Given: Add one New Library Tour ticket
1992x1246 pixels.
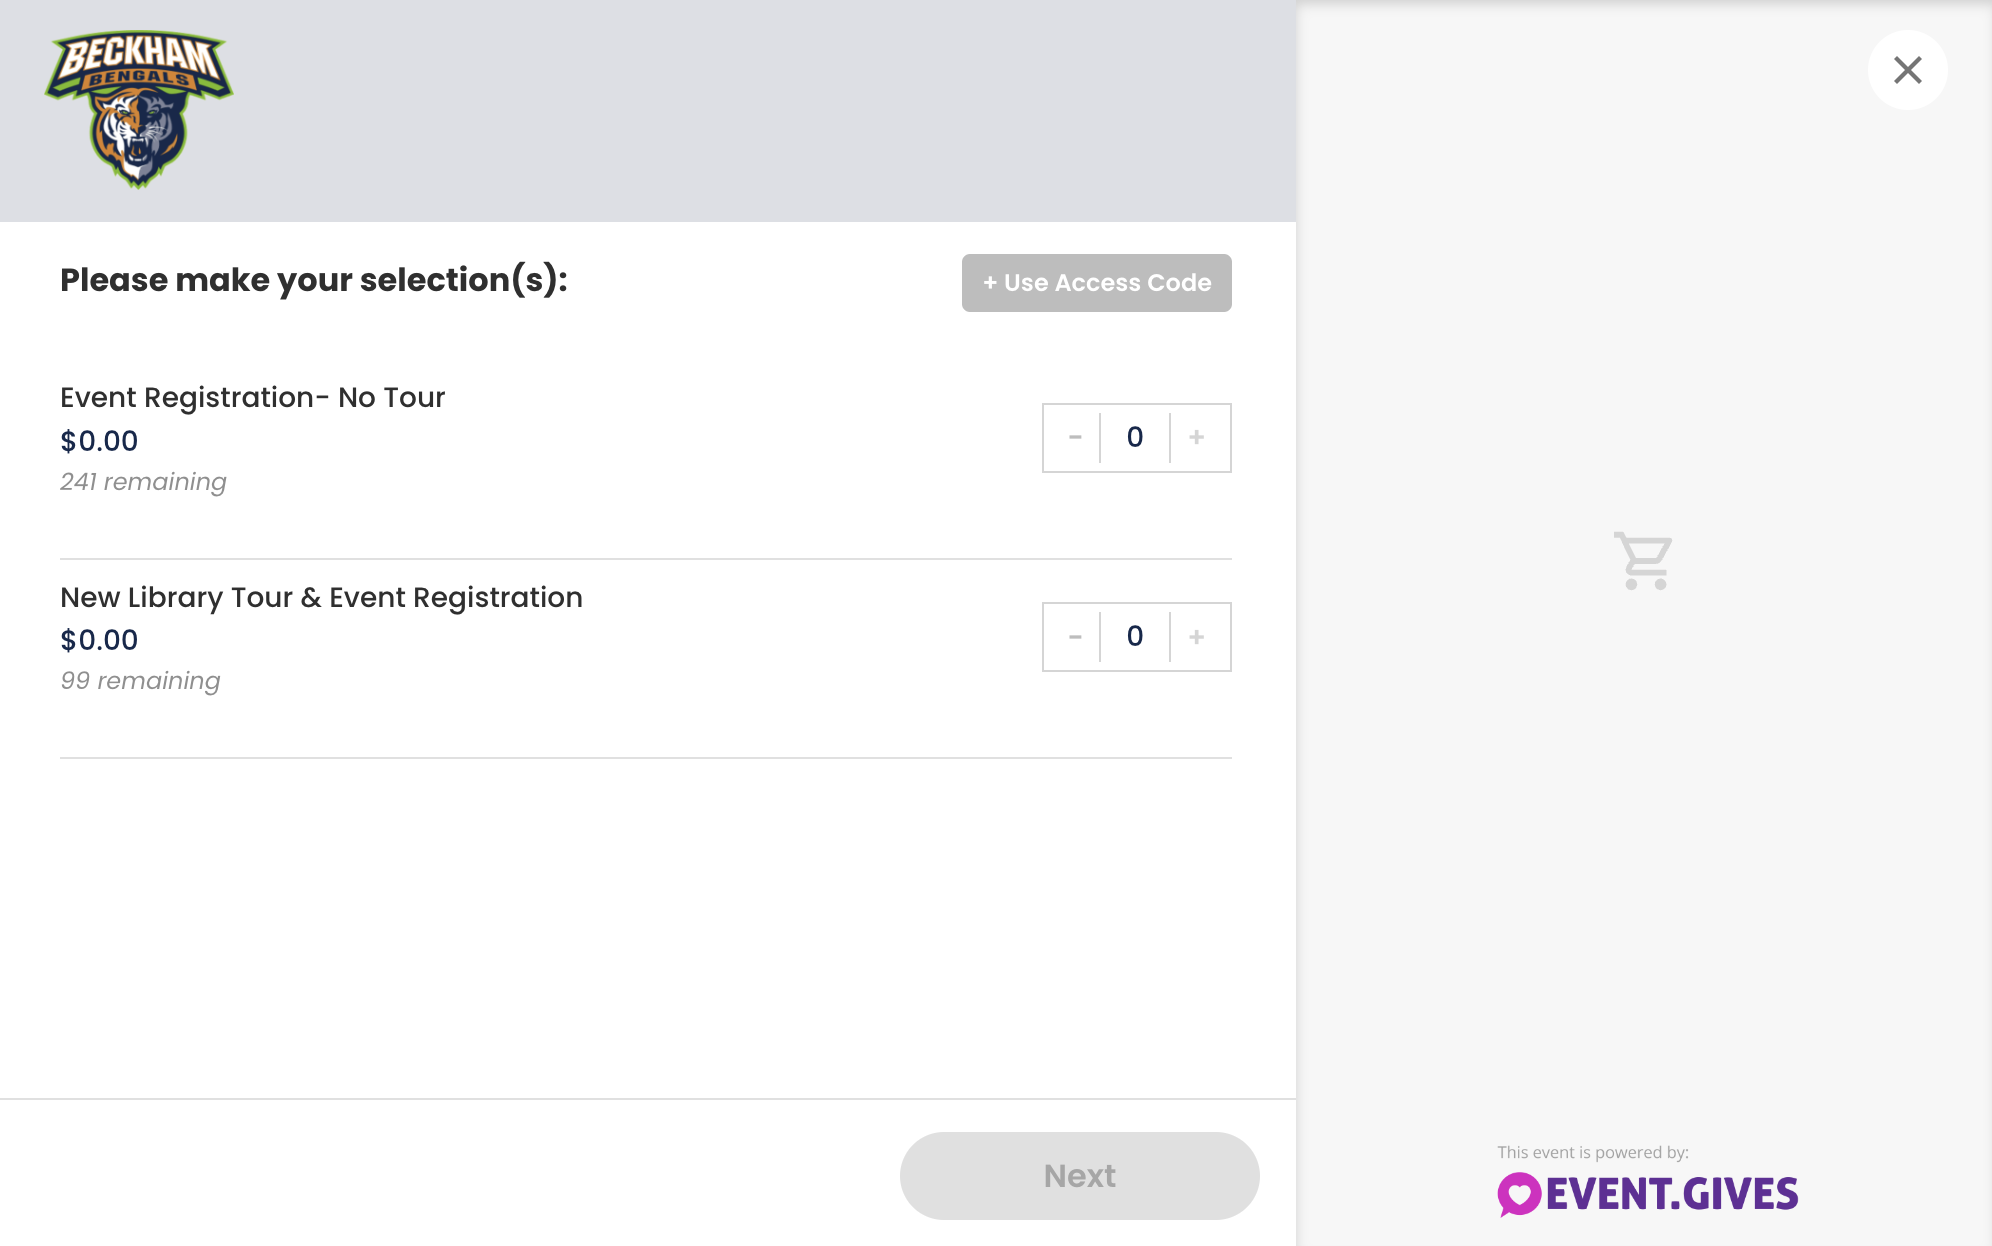Looking at the screenshot, I should click(x=1197, y=636).
